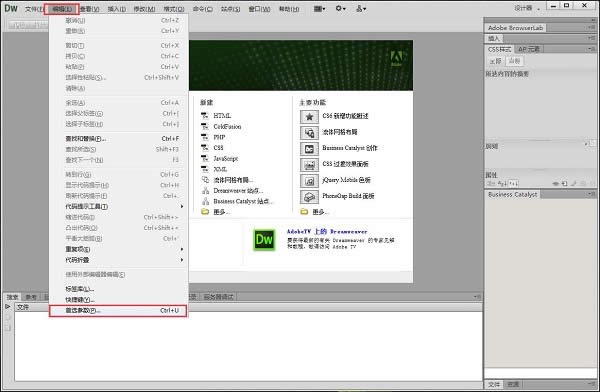Screen dimensions: 600x392
Task: Open the gear extension settings icon
Action: point(340,8)
